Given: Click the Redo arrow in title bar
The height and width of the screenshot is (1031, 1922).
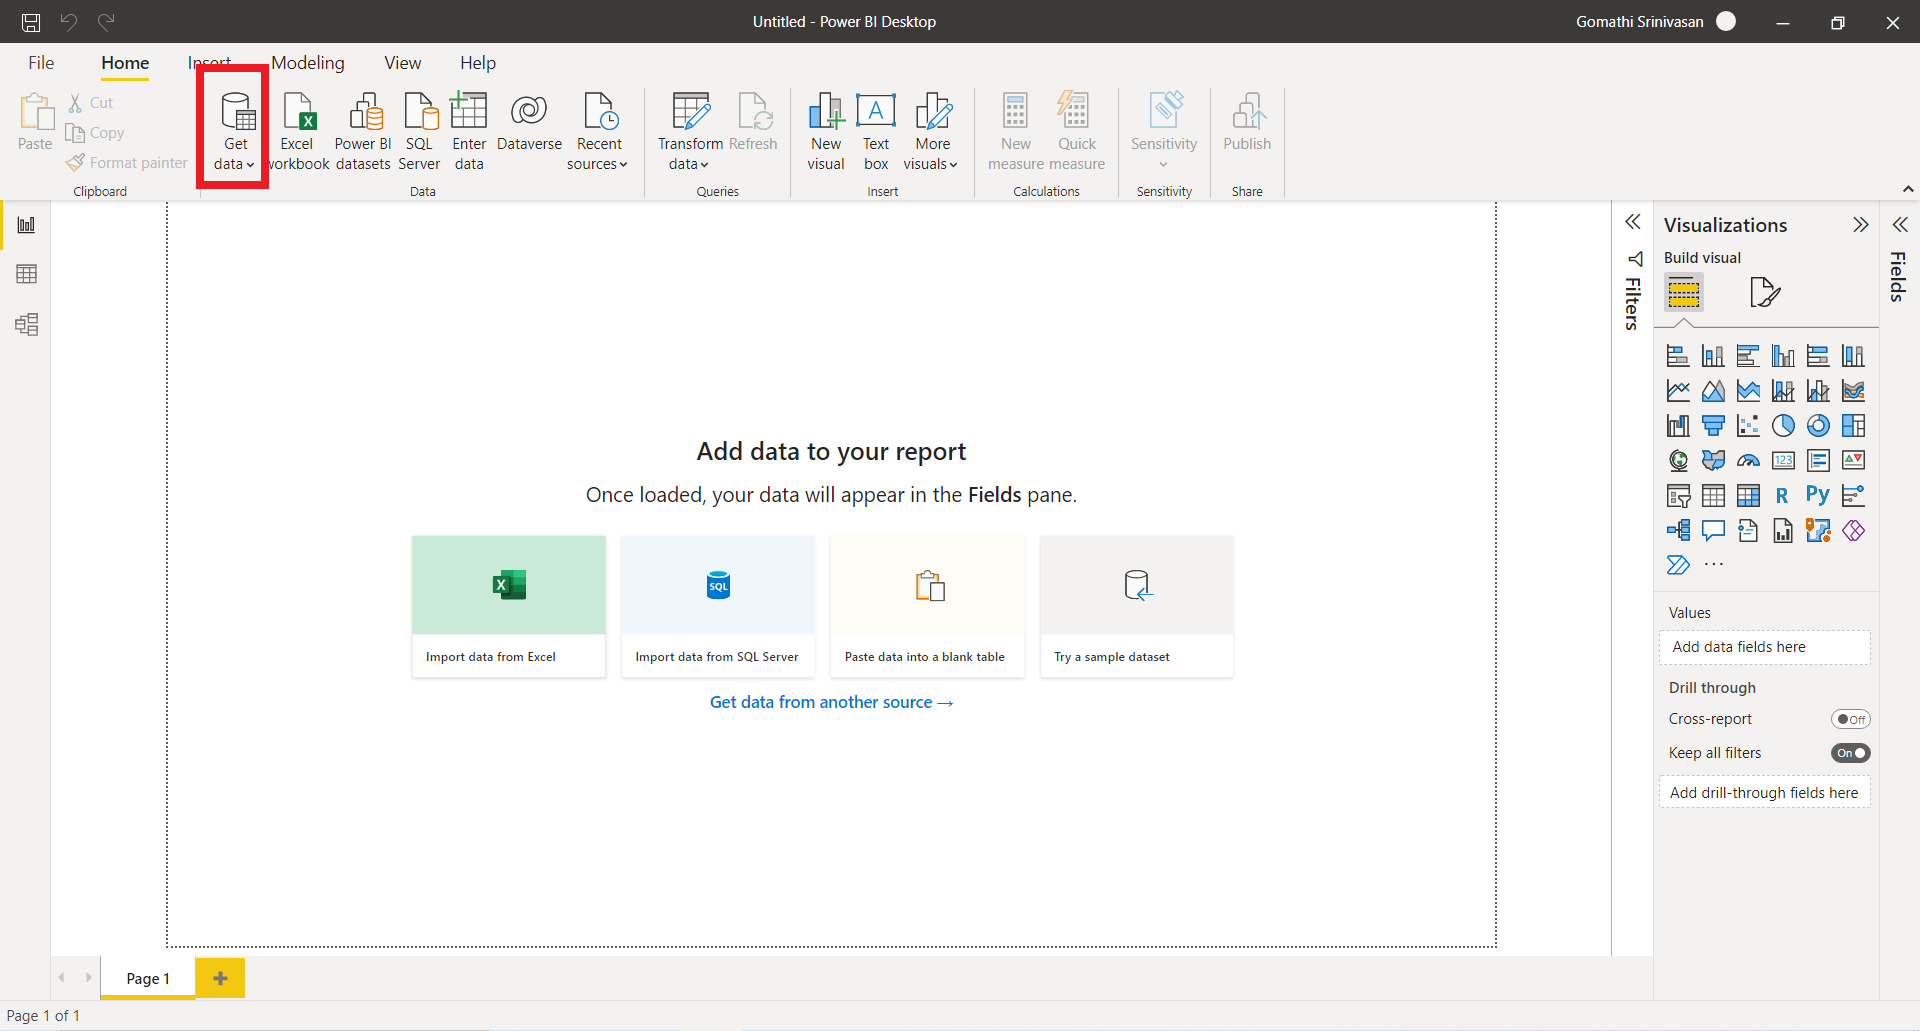Looking at the screenshot, I should (107, 21).
